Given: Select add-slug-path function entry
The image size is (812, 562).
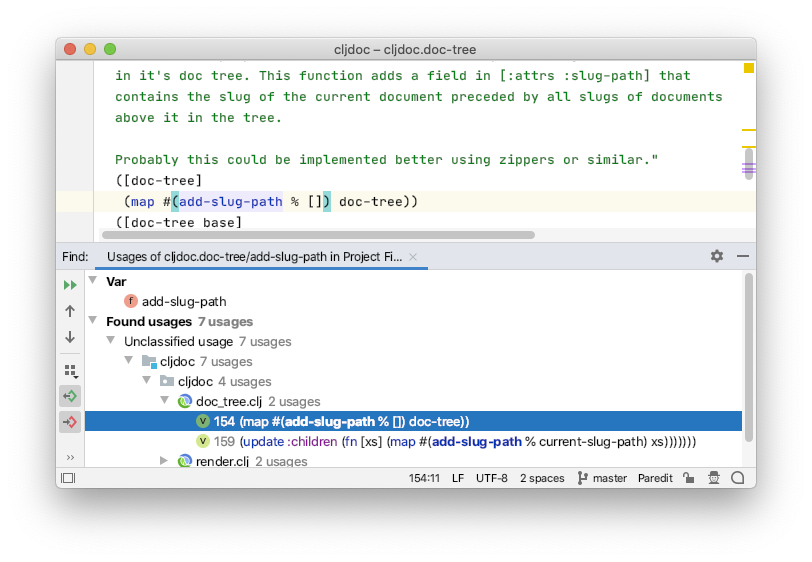Looking at the screenshot, I should (184, 301).
